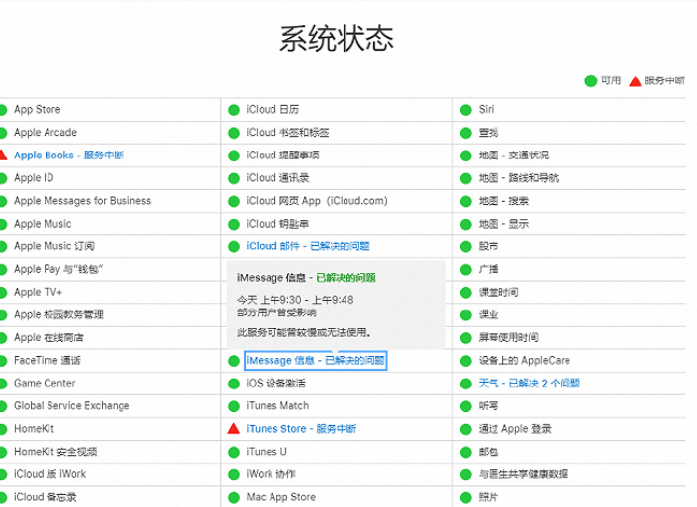Click the 课堂时间 row text
This screenshot has height=507, width=697.
tap(498, 292)
